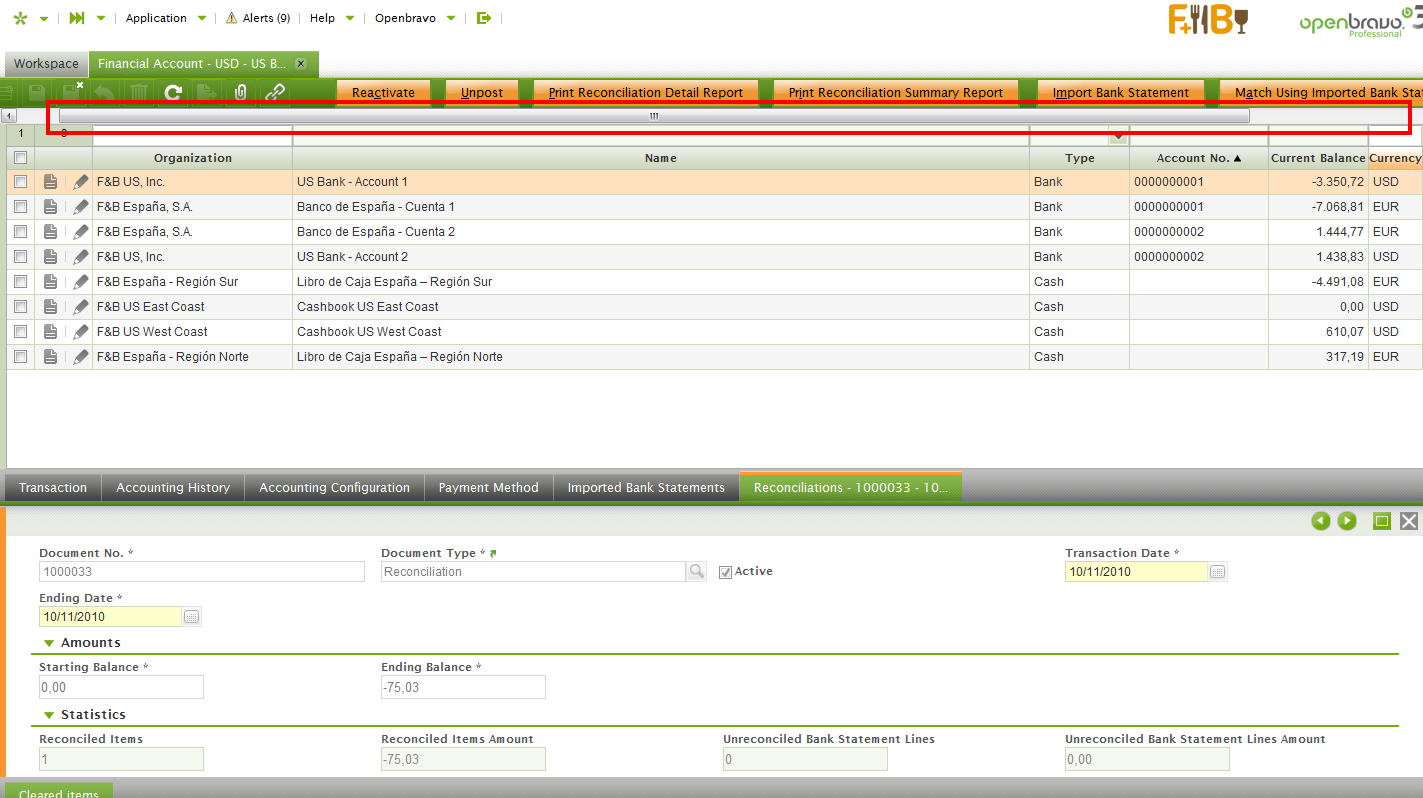Open the Payment Method tab
1423x798 pixels.
pyautogui.click(x=489, y=488)
